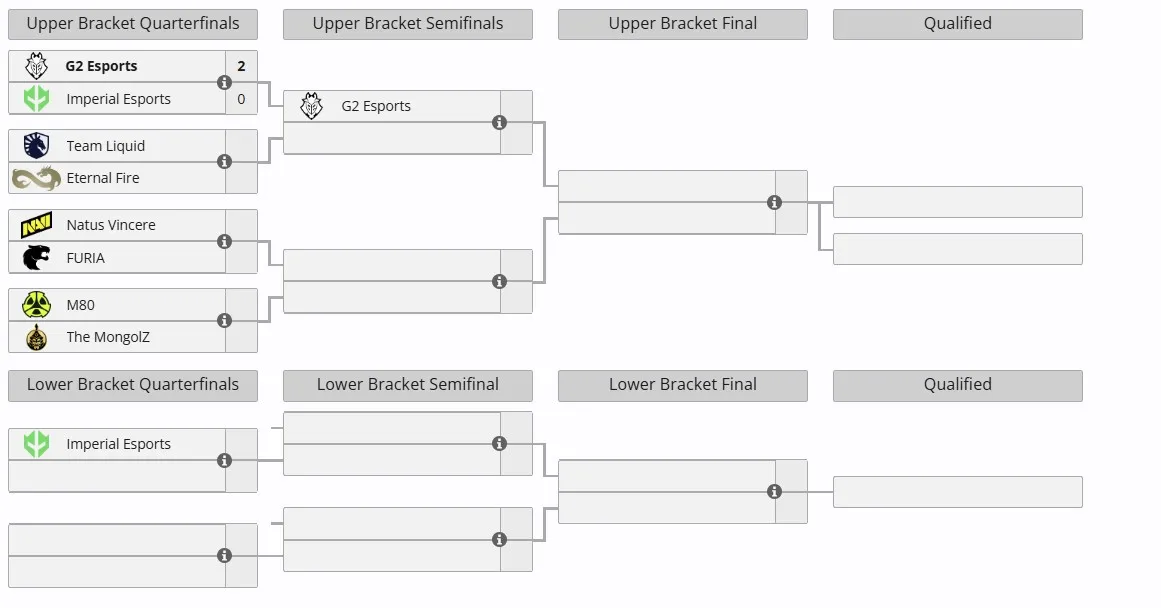Click the Eternal Fire dragon logo
The height and width of the screenshot is (608, 1161).
pyautogui.click(x=36, y=178)
